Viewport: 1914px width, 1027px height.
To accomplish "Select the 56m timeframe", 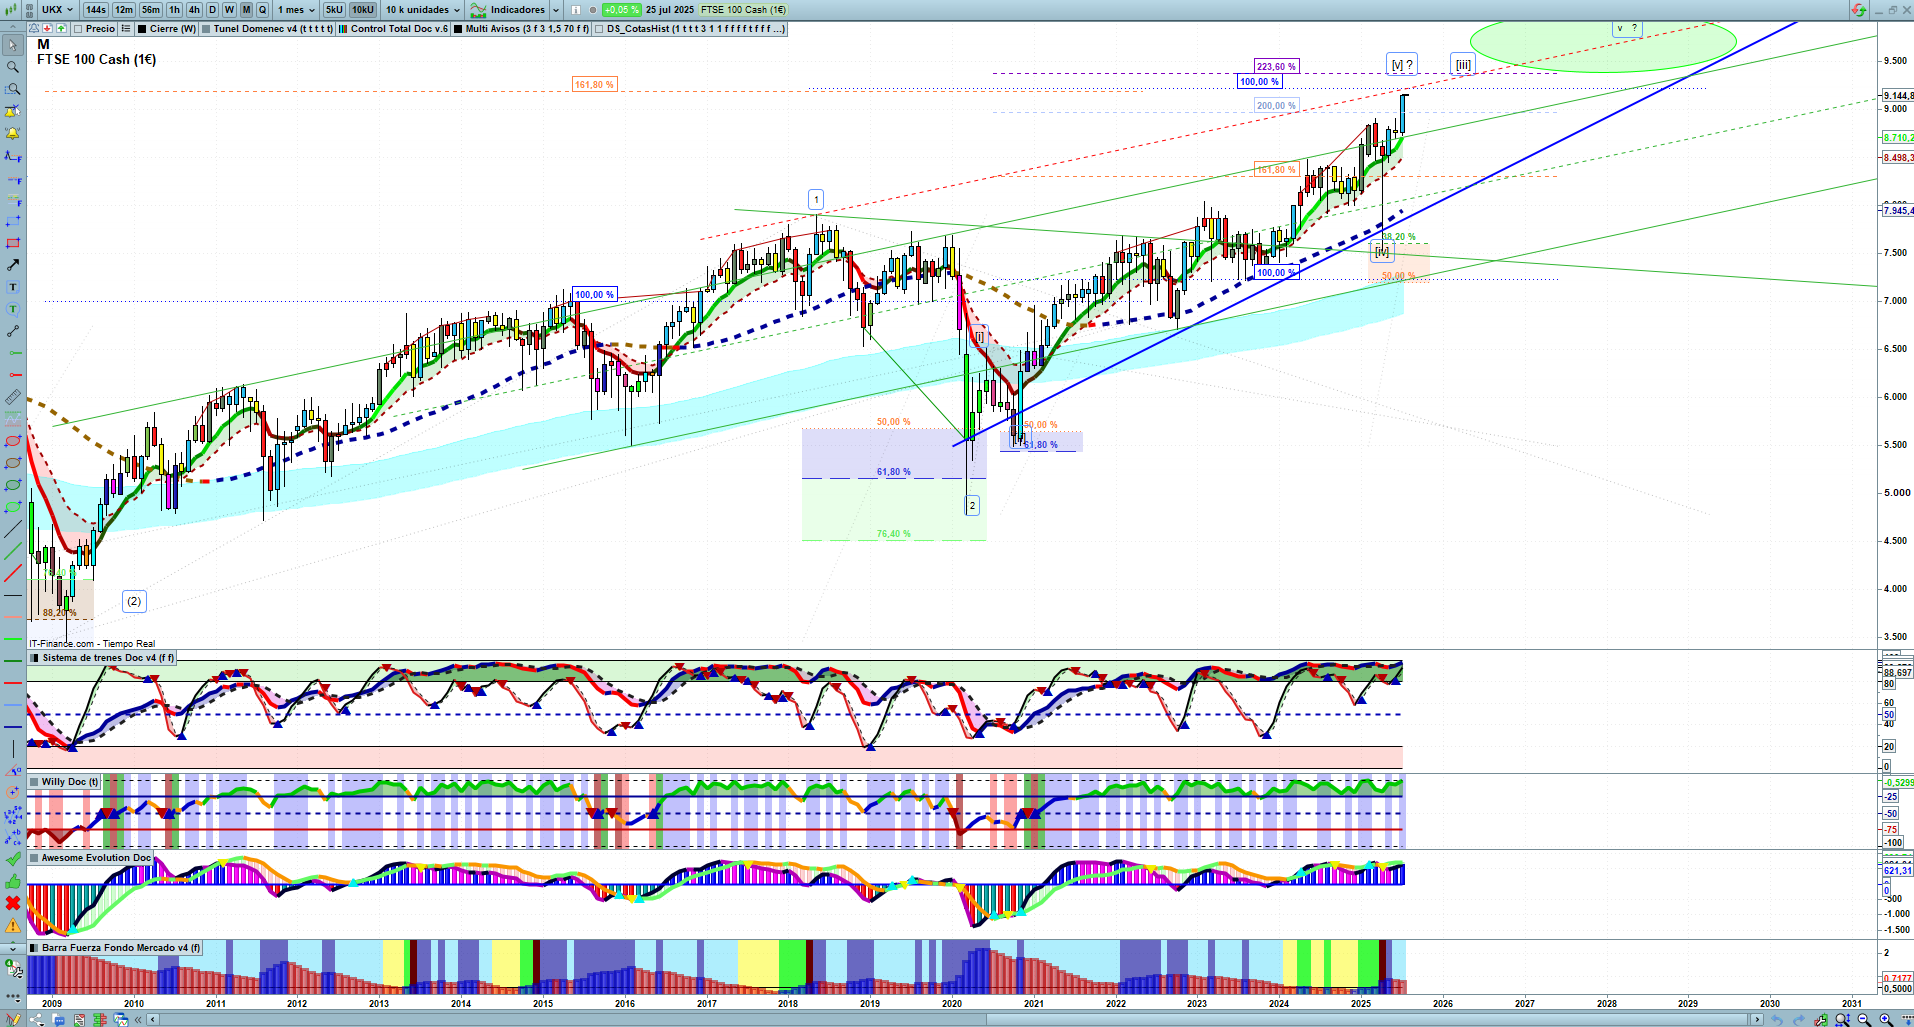I will pos(151,10).
